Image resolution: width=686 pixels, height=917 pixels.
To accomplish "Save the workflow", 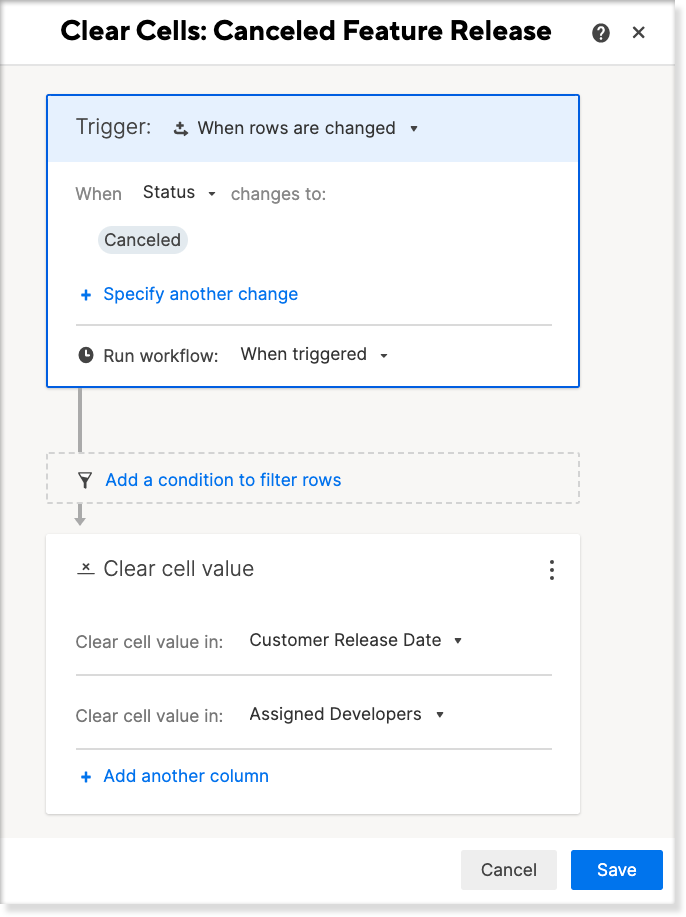I will (616, 870).
